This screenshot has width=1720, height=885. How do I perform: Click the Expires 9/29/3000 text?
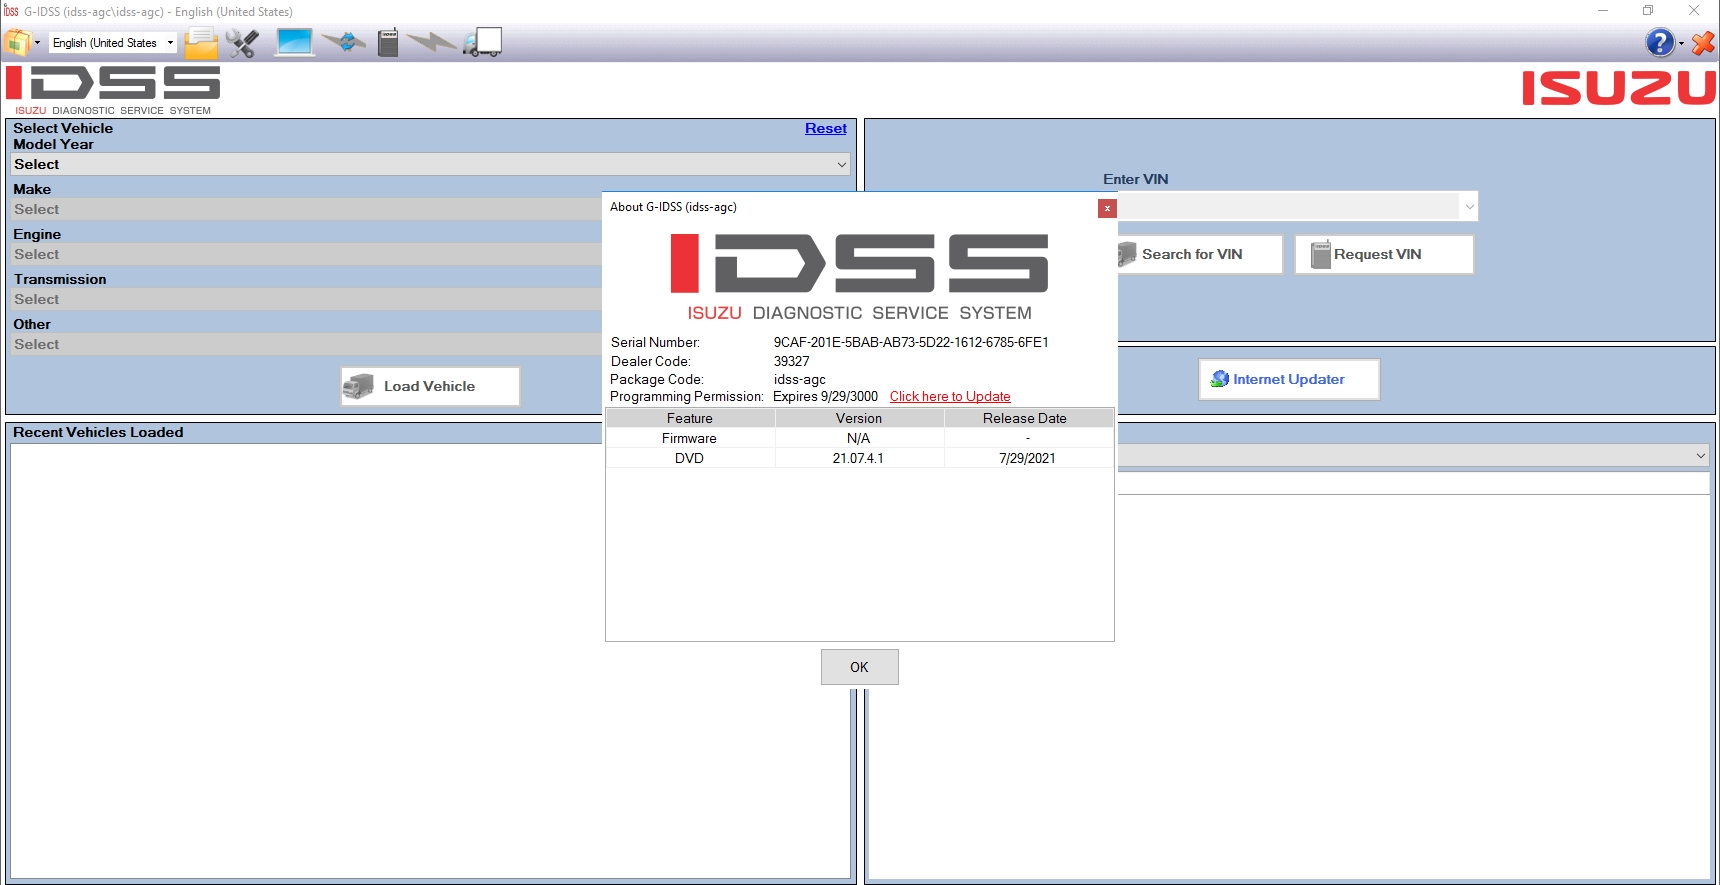click(825, 396)
